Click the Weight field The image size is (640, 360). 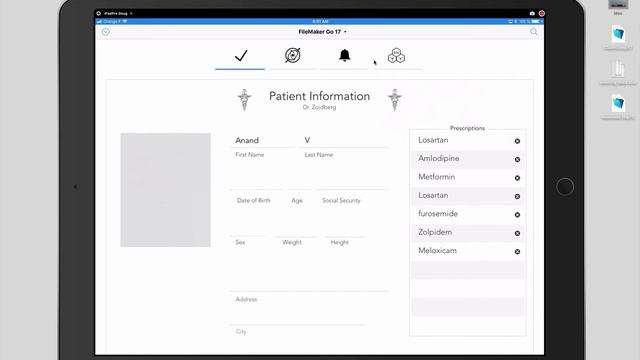click(x=295, y=229)
